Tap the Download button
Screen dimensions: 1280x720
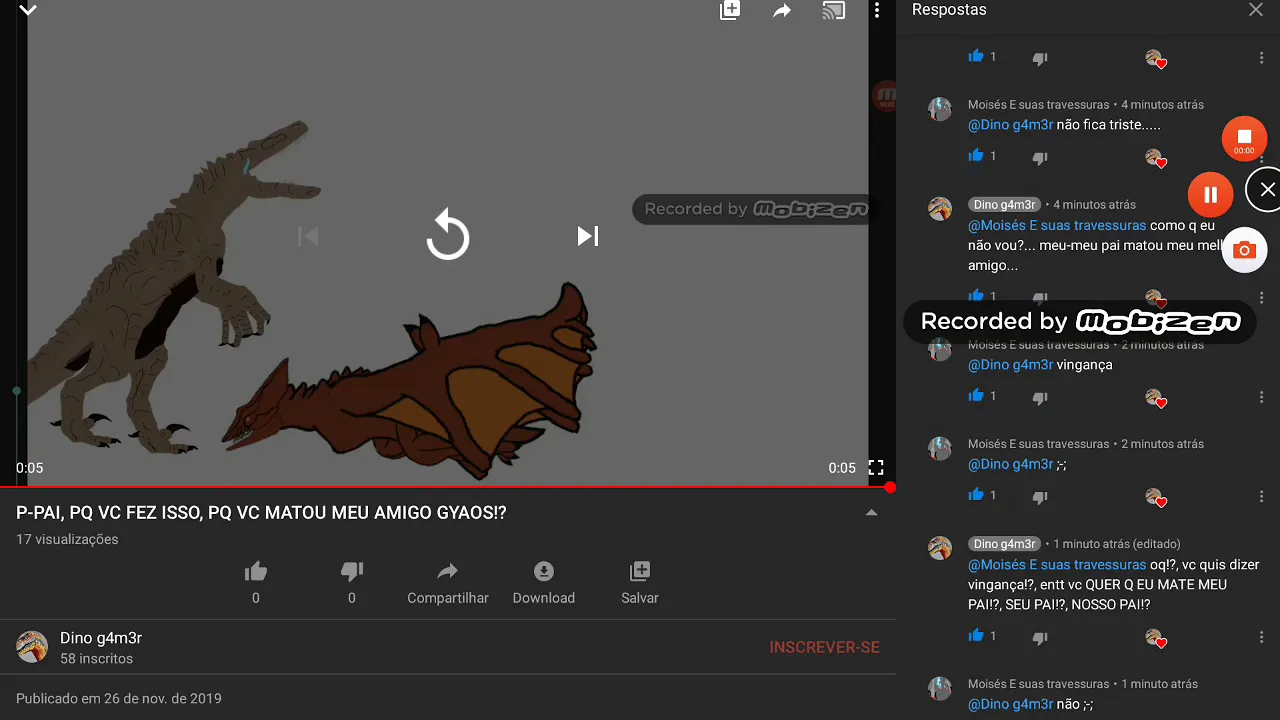coord(544,582)
